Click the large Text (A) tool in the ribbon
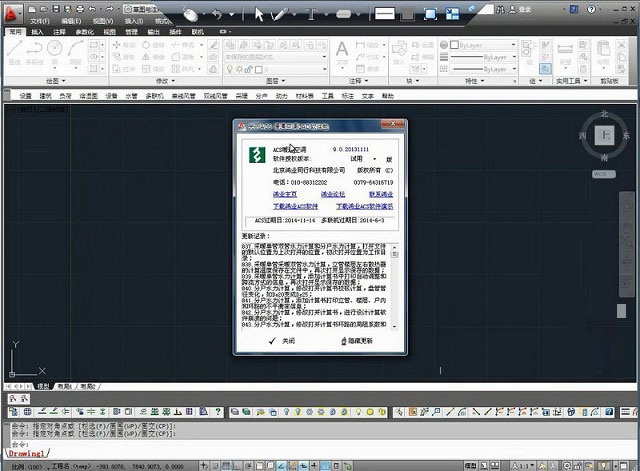The image size is (640, 471). tap(341, 49)
